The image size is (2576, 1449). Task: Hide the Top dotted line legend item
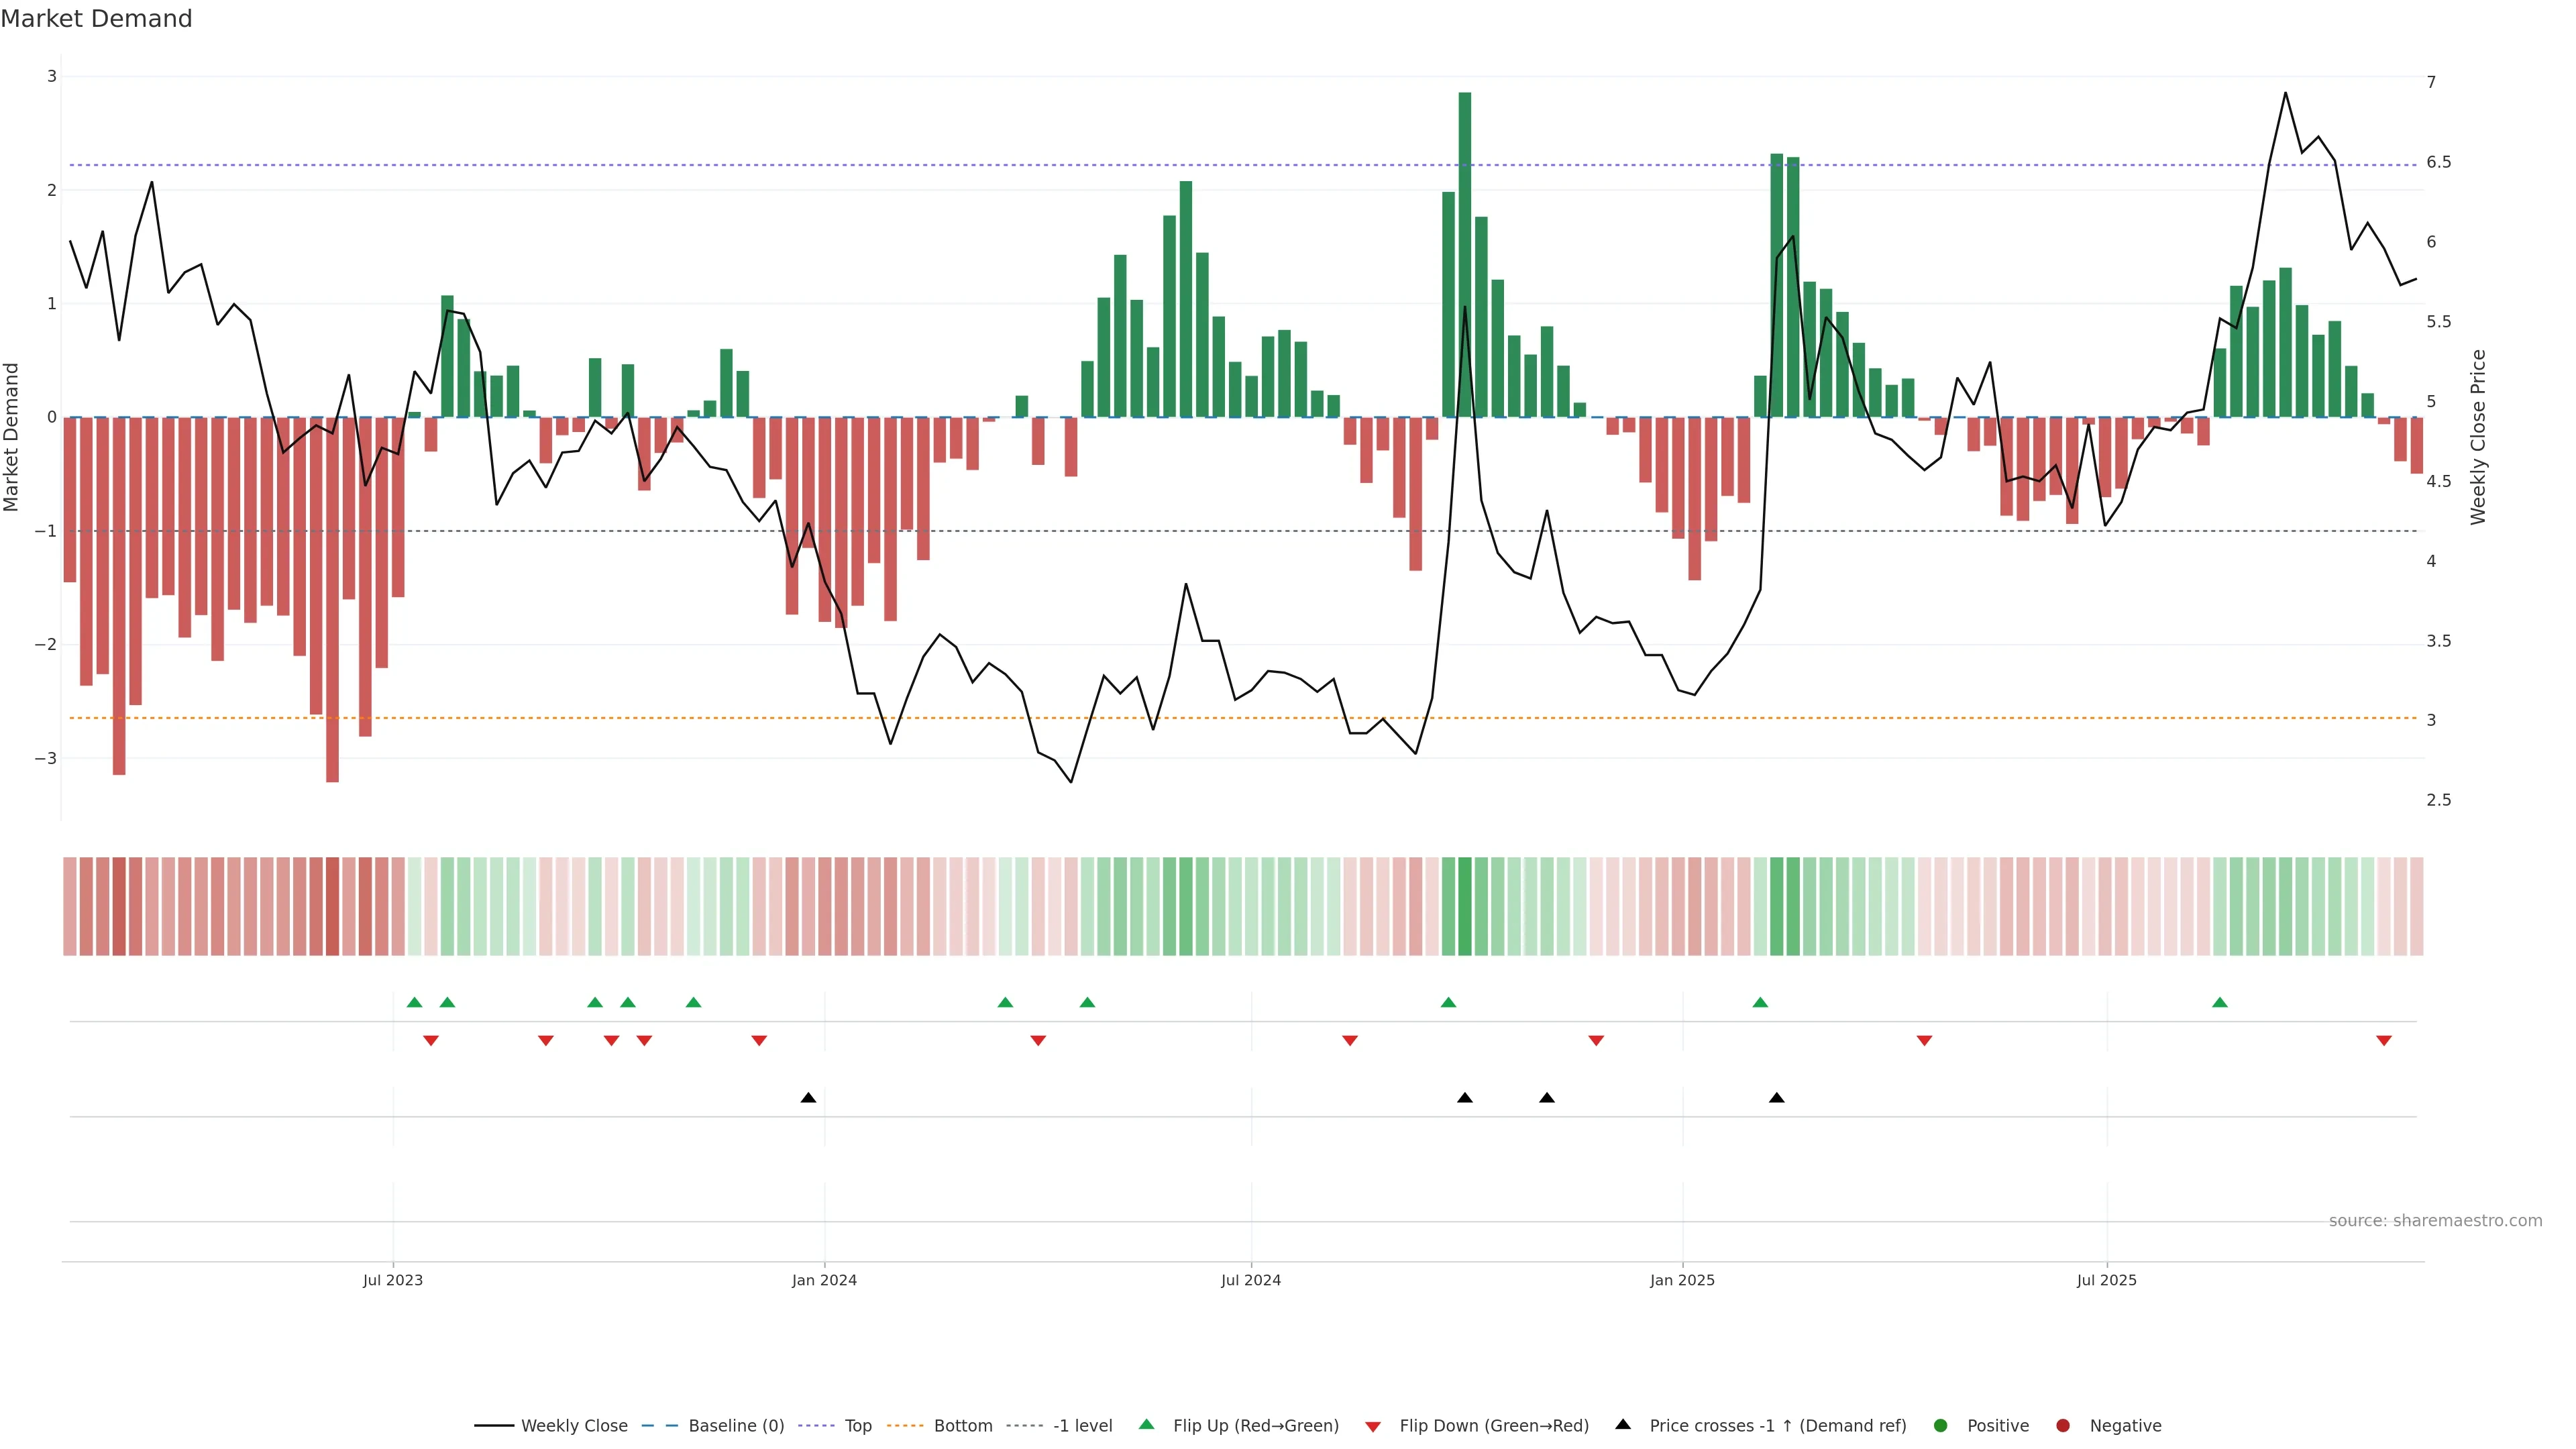pos(857,1426)
